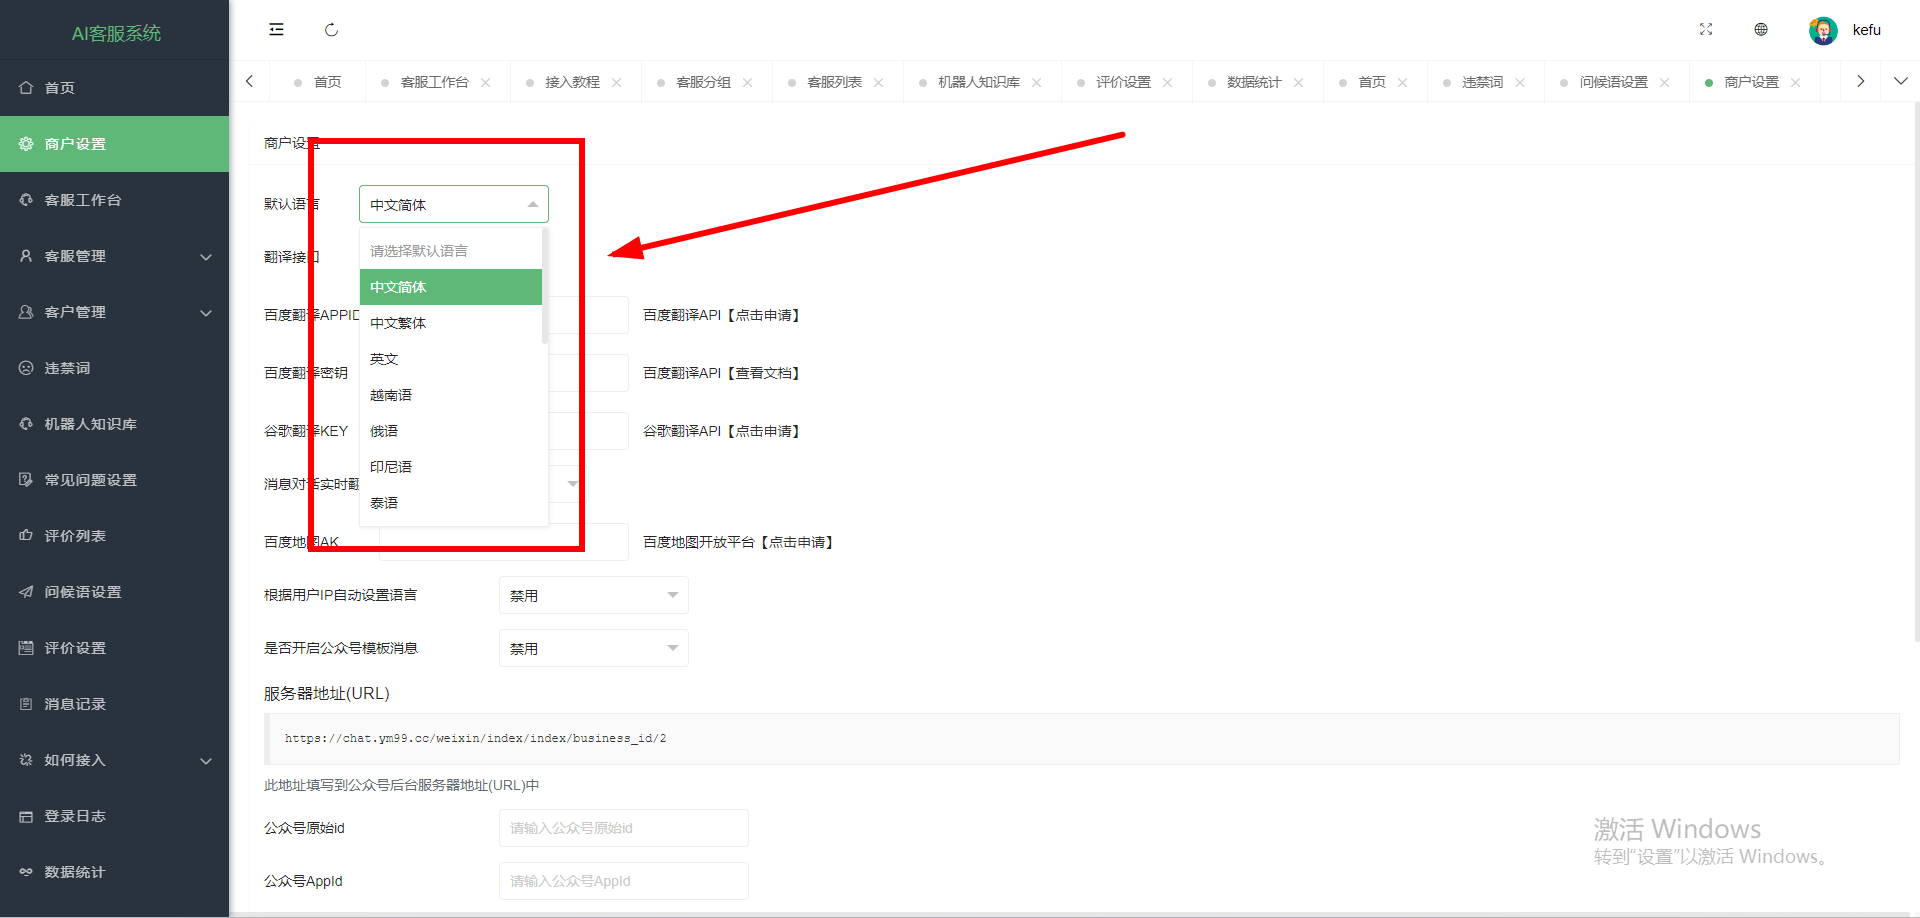1920x918 pixels.
Task: Close the 数据统计 tab
Action: 1299,83
